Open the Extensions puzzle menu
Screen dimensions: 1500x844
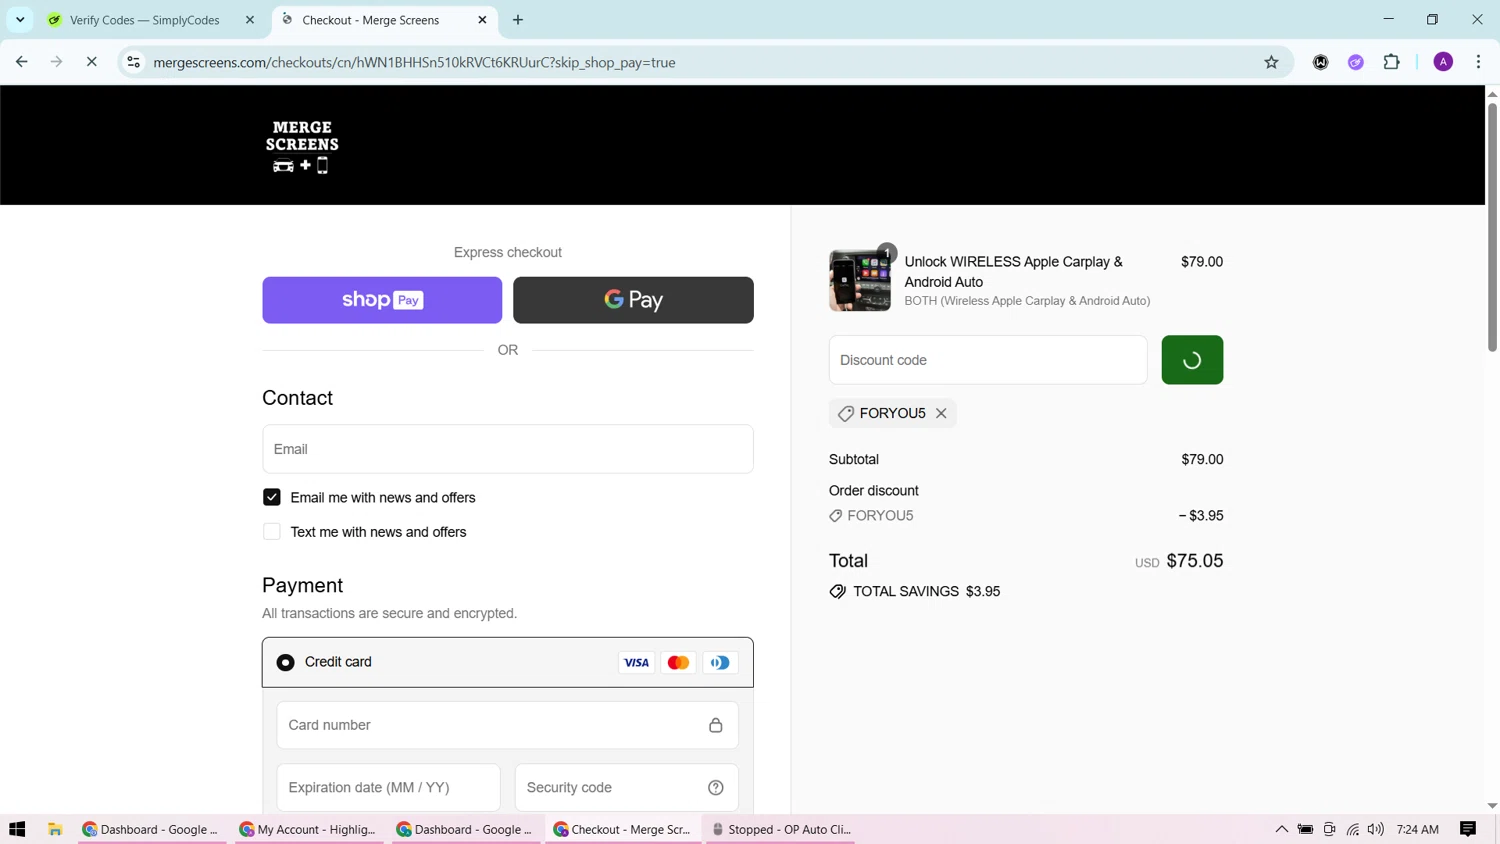[1392, 62]
